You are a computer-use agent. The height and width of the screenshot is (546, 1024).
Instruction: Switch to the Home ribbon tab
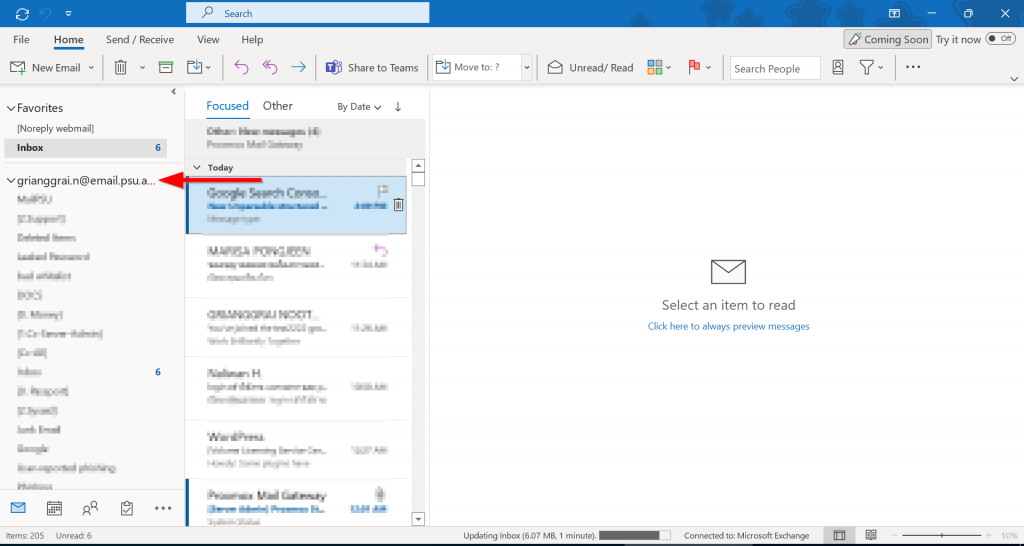[x=69, y=39]
